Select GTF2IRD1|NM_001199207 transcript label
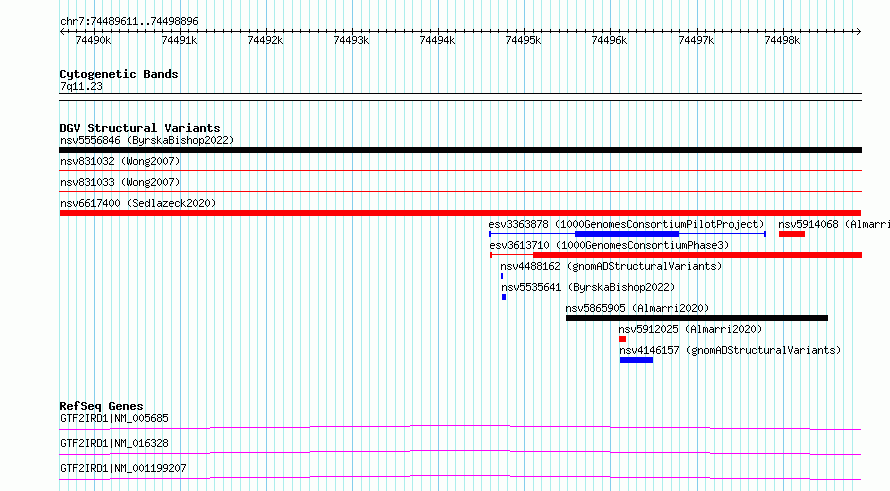The height and width of the screenshot is (491, 890). [123, 468]
